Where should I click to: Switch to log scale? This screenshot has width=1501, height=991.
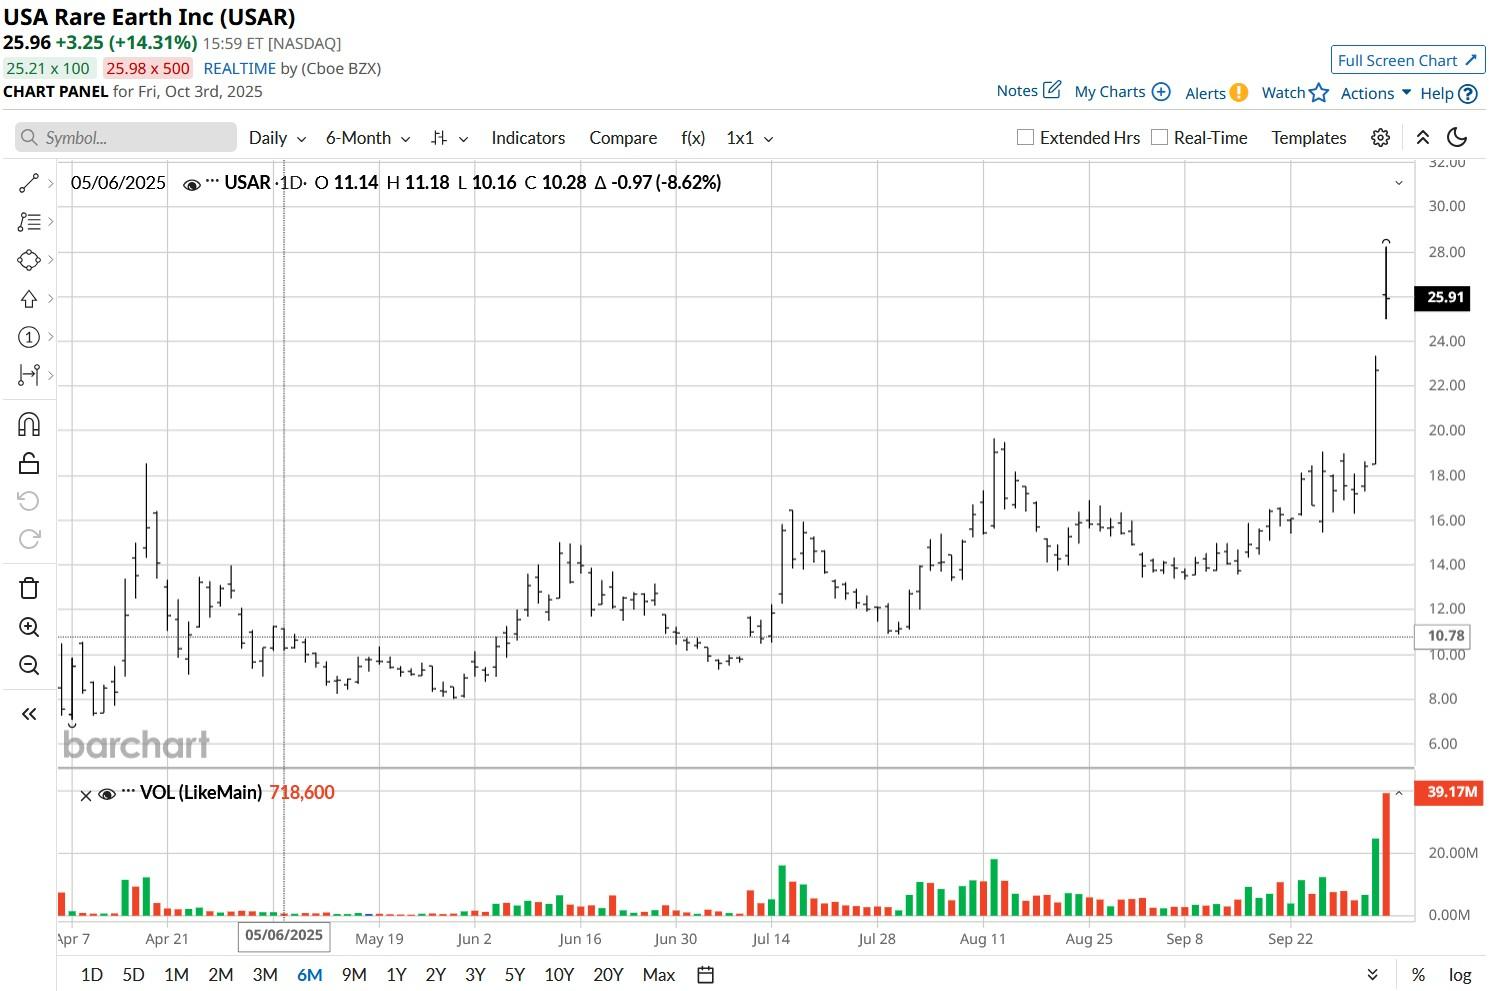(1460, 975)
